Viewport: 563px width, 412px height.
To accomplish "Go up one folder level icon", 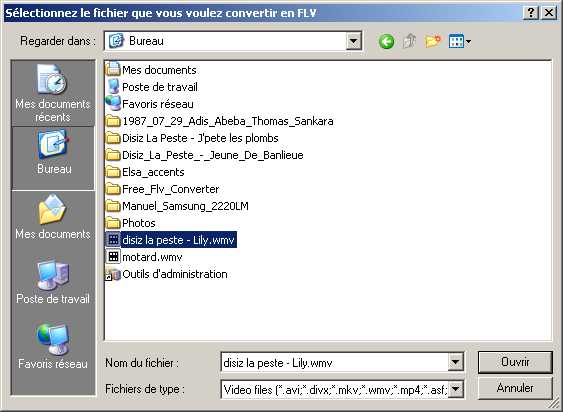I will click(409, 41).
